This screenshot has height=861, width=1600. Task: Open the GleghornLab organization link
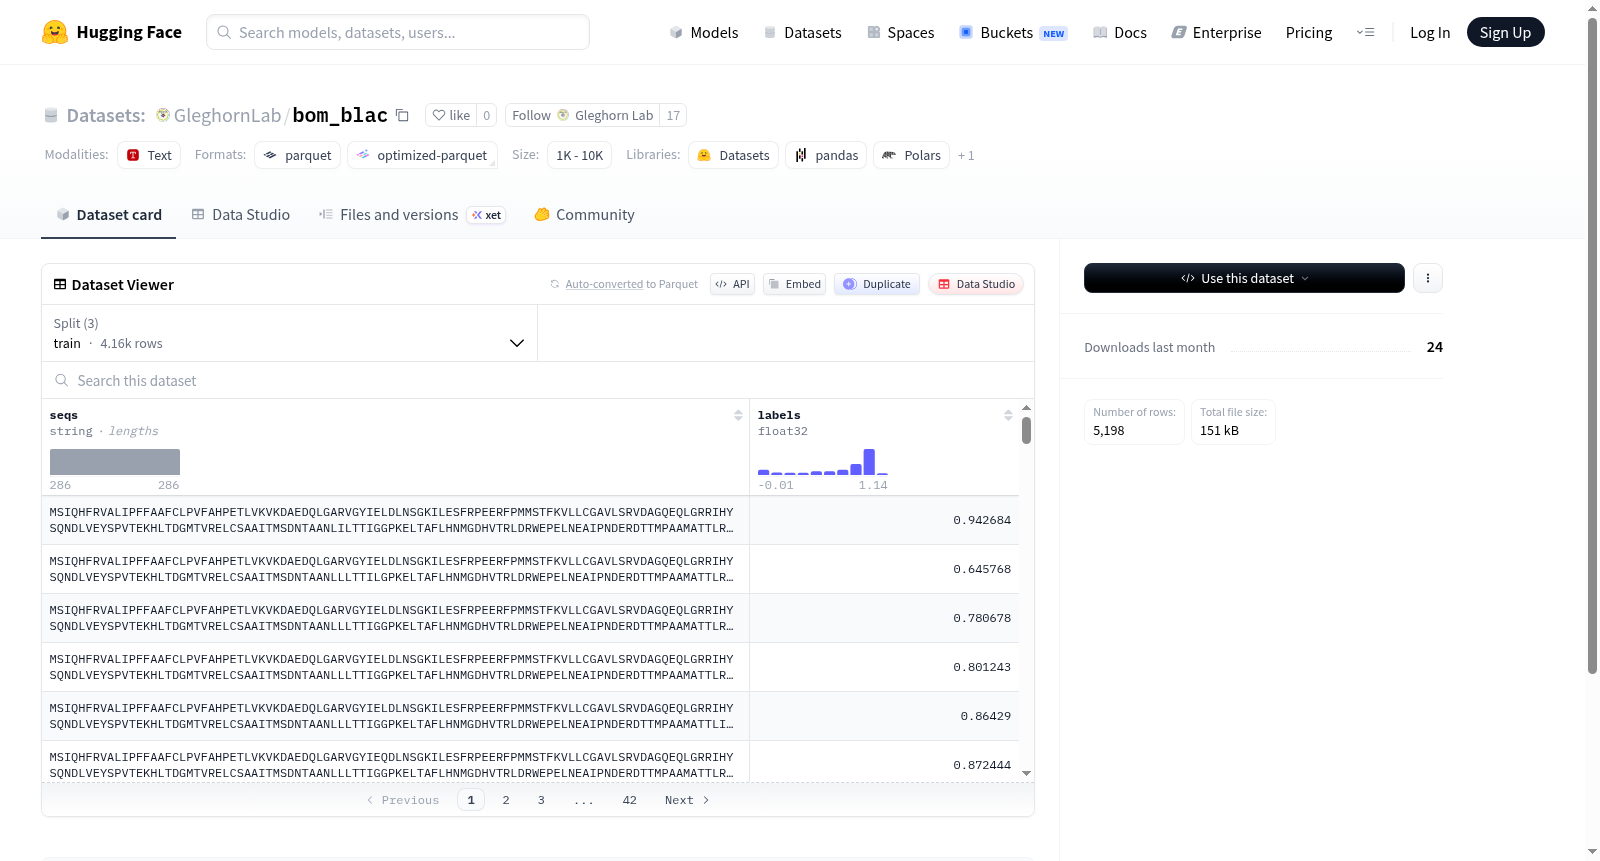(x=227, y=115)
